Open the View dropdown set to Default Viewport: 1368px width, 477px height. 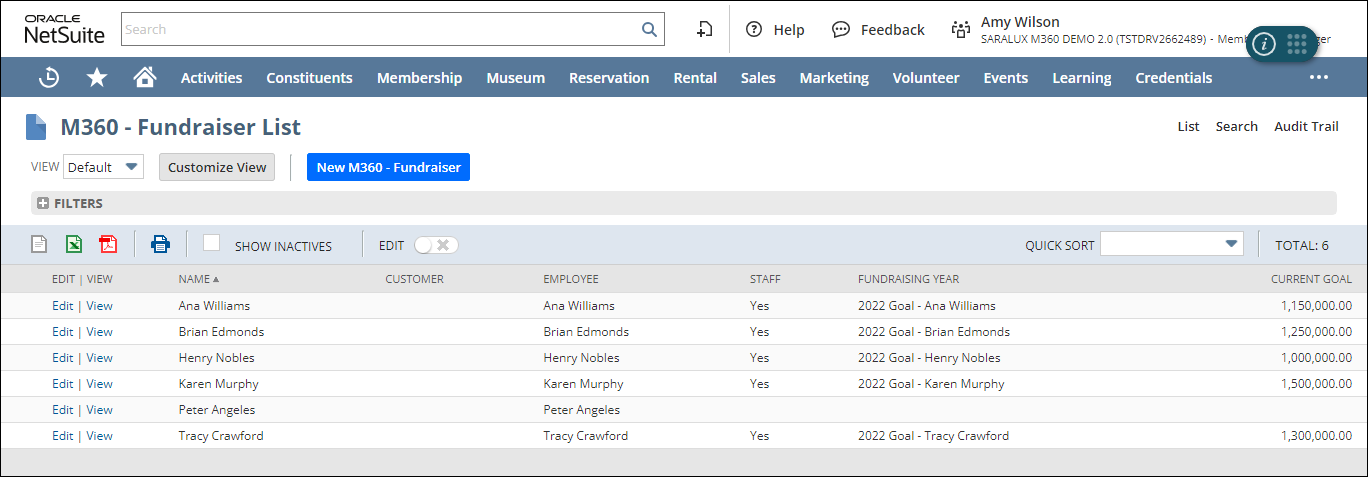[x=104, y=167]
